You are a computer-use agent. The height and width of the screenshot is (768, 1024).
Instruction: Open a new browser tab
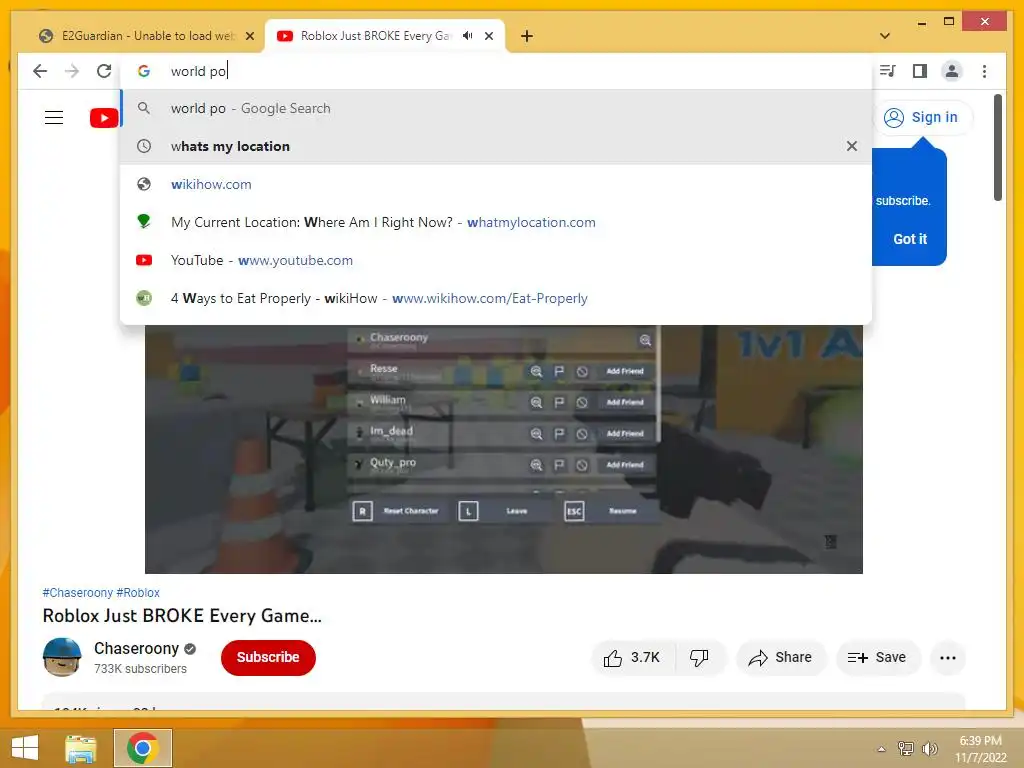click(527, 36)
